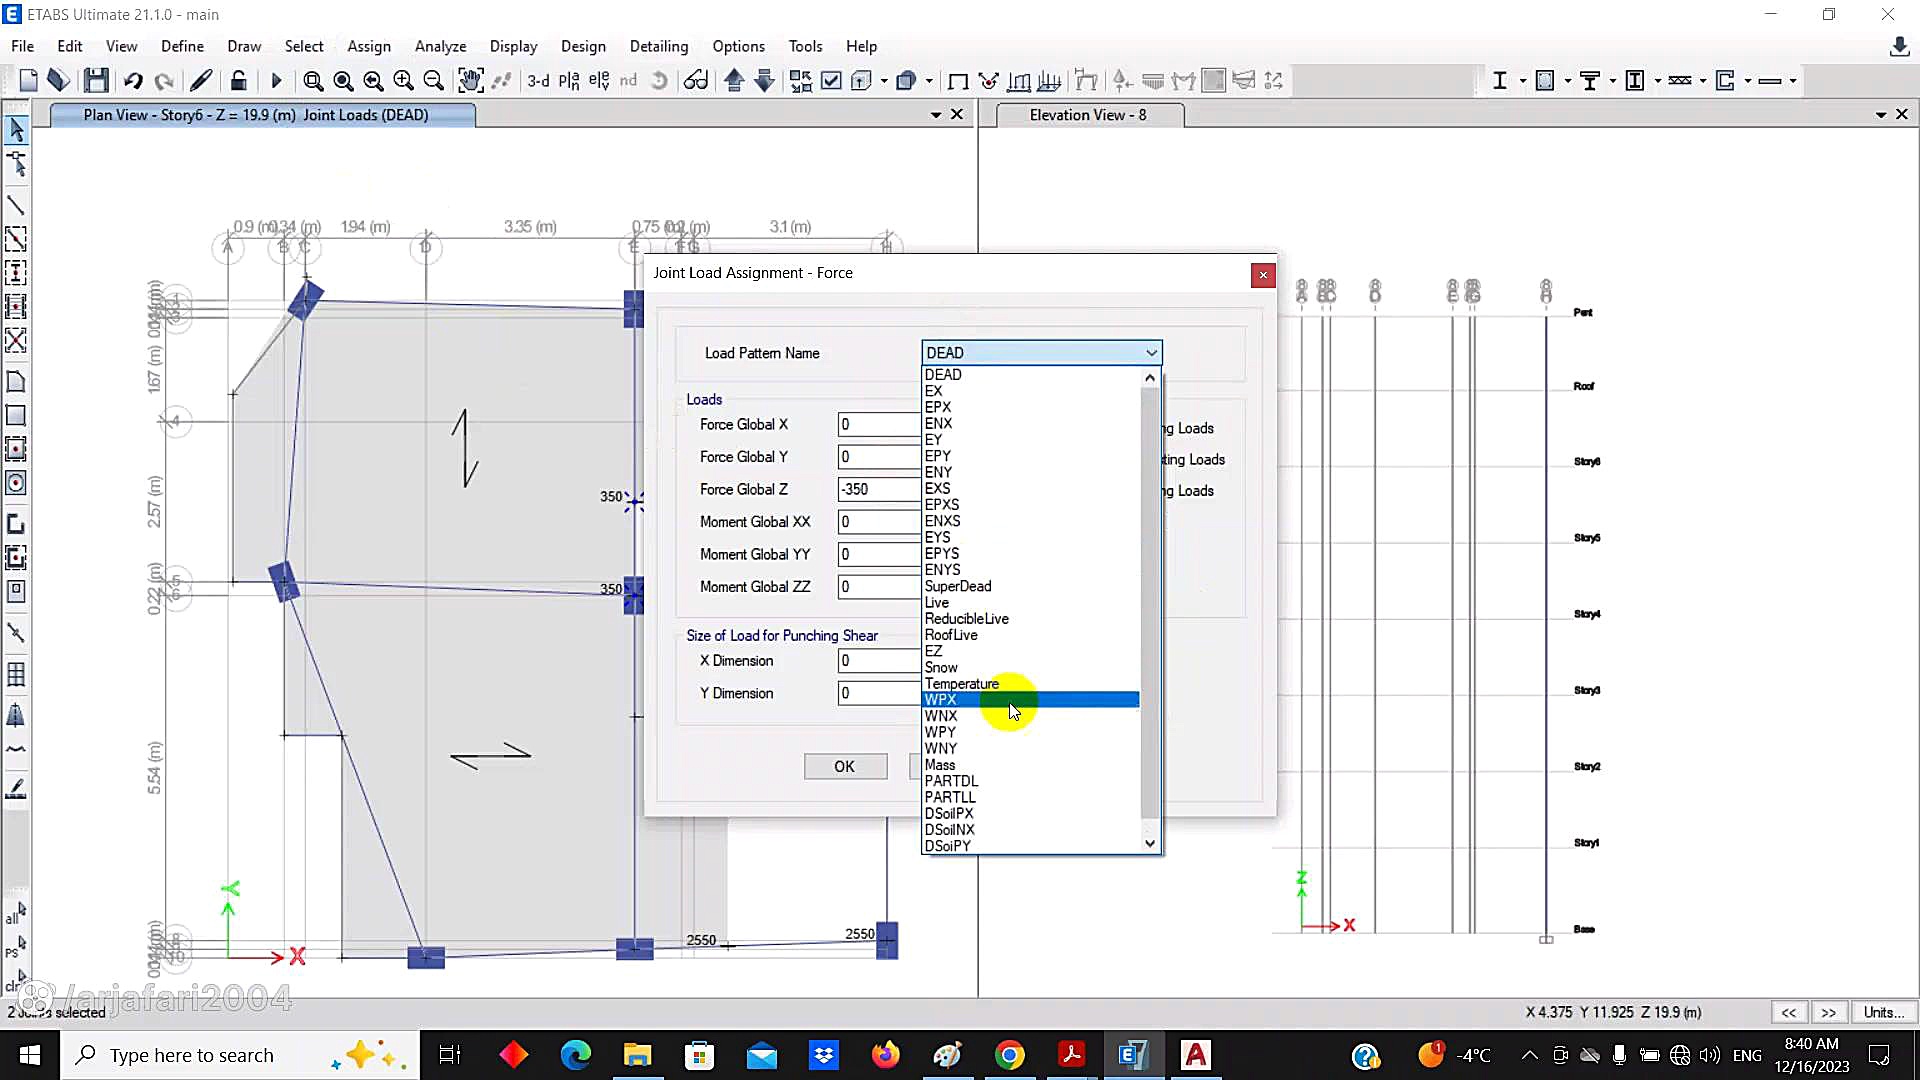Click the >> button in status bar

click(1829, 1012)
